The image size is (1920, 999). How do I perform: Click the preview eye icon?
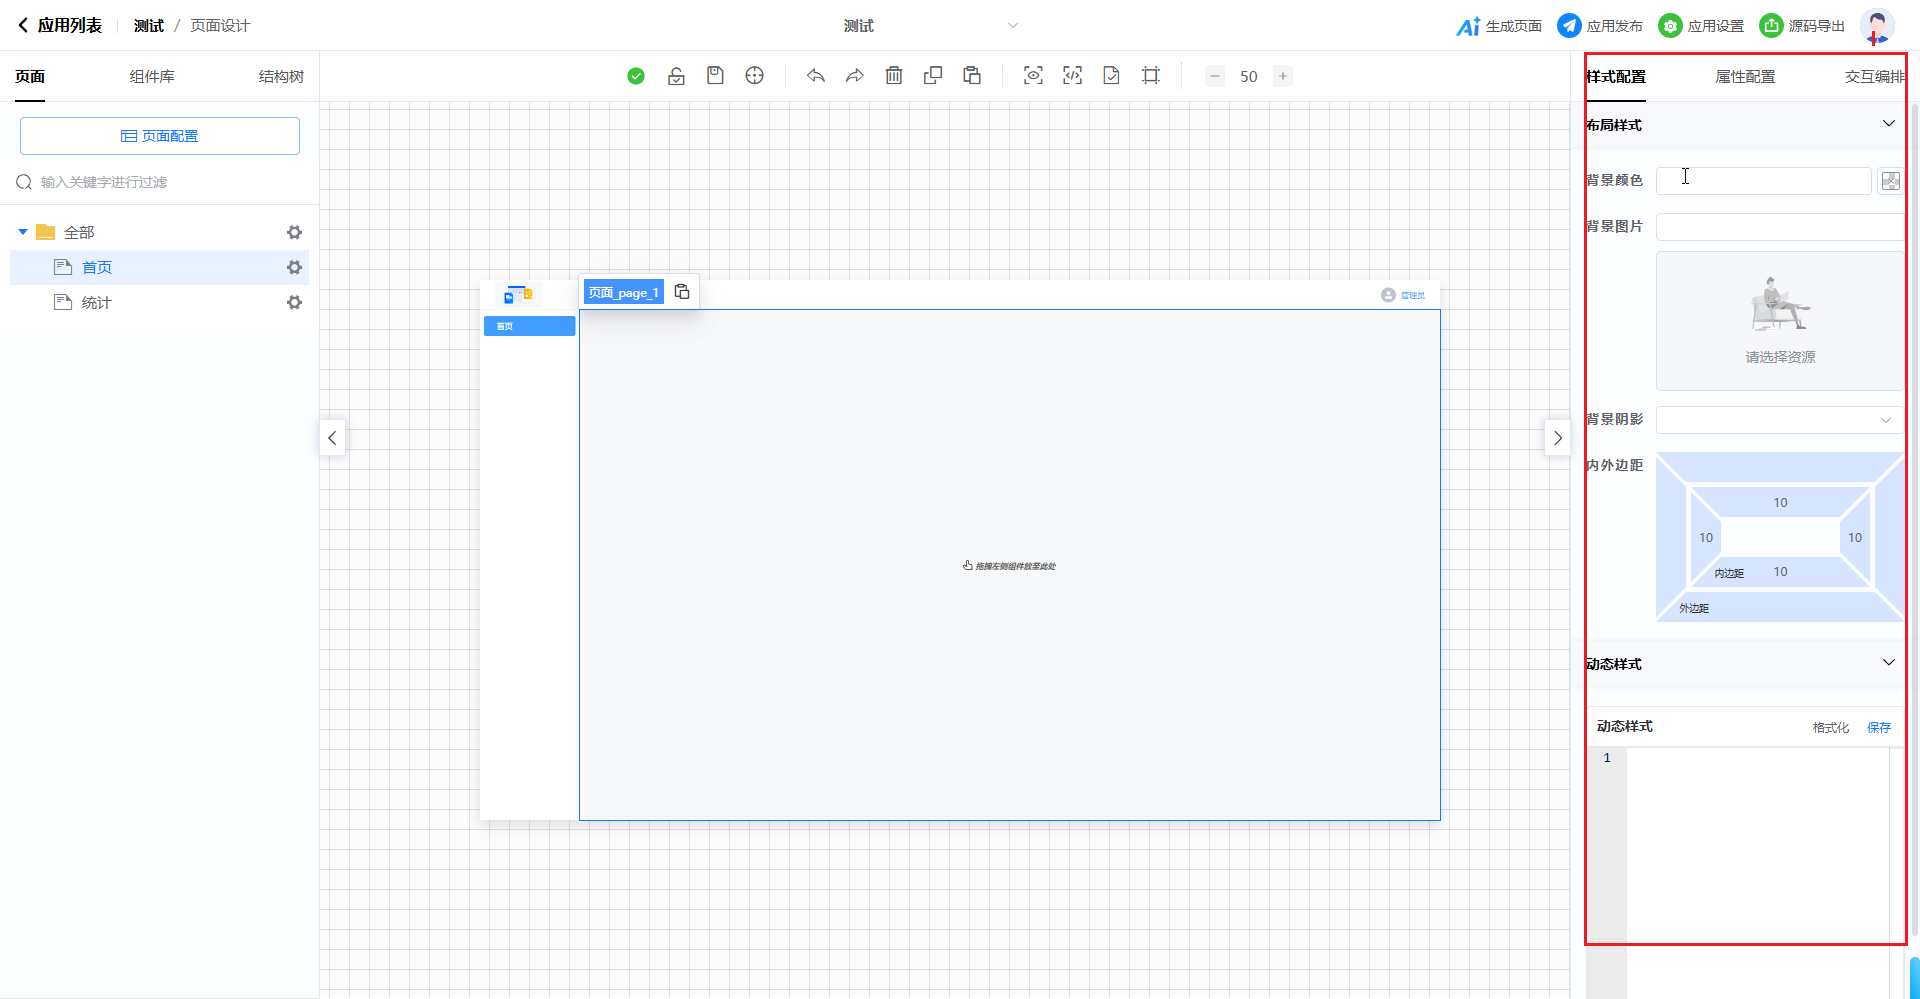click(1033, 76)
